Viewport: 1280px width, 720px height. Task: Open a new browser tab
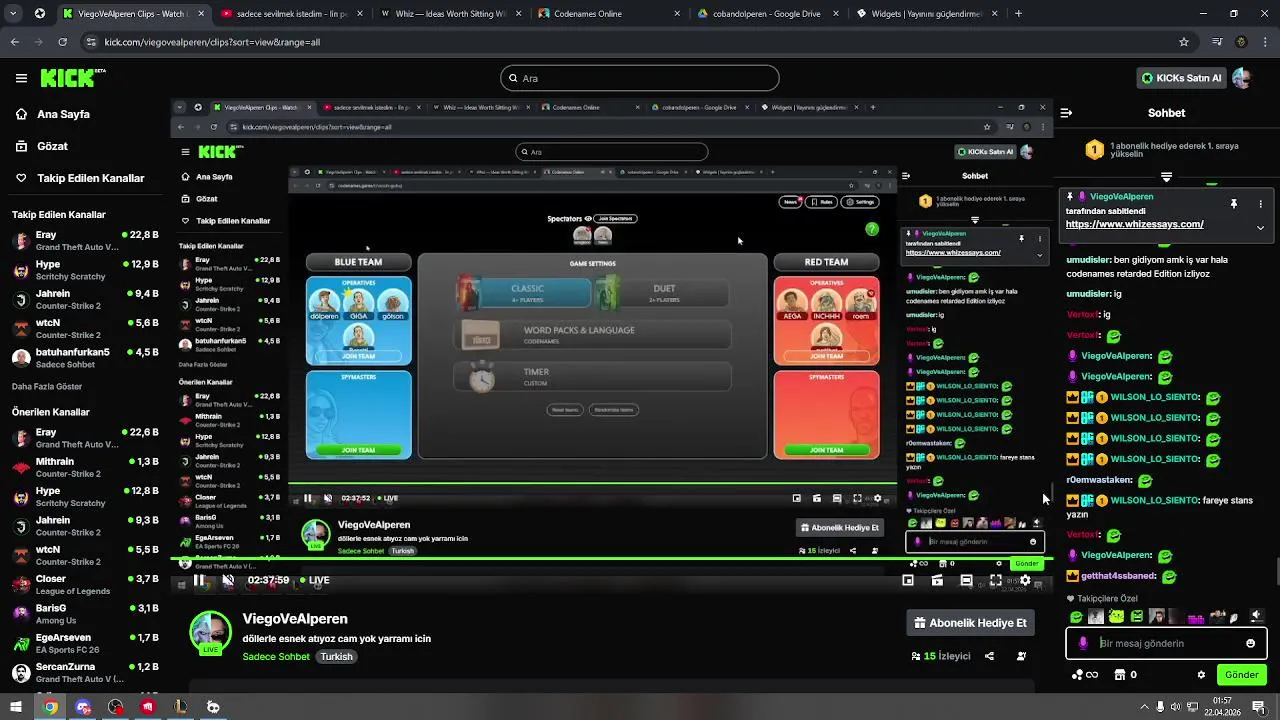(x=1018, y=14)
